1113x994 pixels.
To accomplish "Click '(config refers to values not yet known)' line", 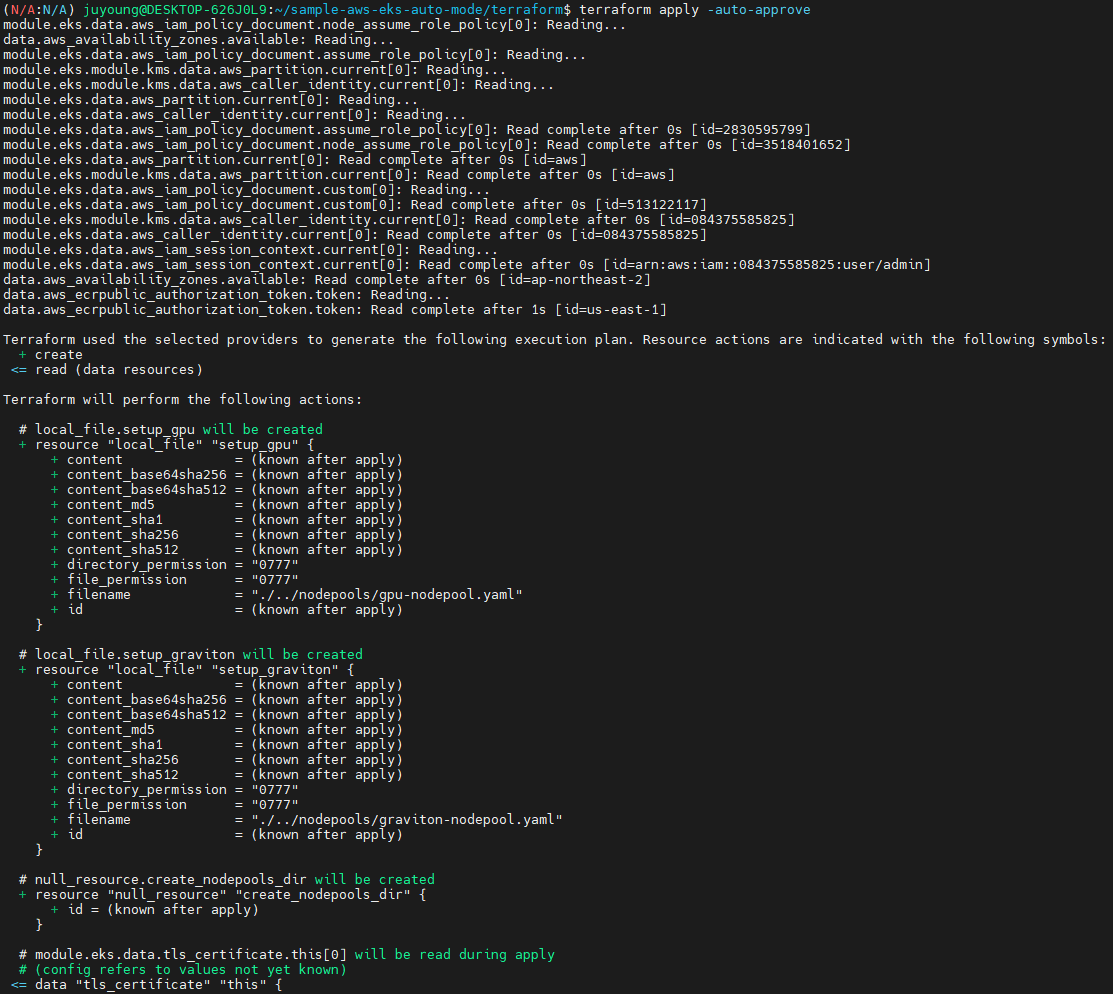I will pyautogui.click(x=182, y=970).
